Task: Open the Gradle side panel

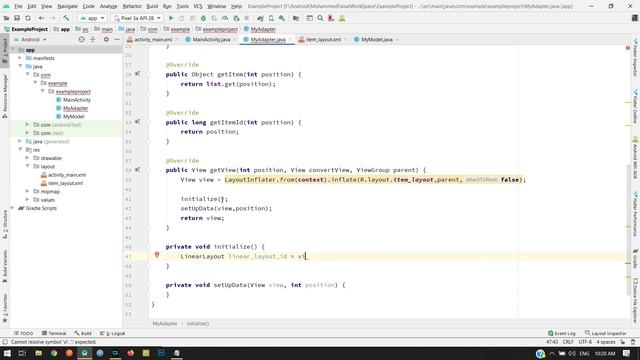Action: [x=636, y=260]
